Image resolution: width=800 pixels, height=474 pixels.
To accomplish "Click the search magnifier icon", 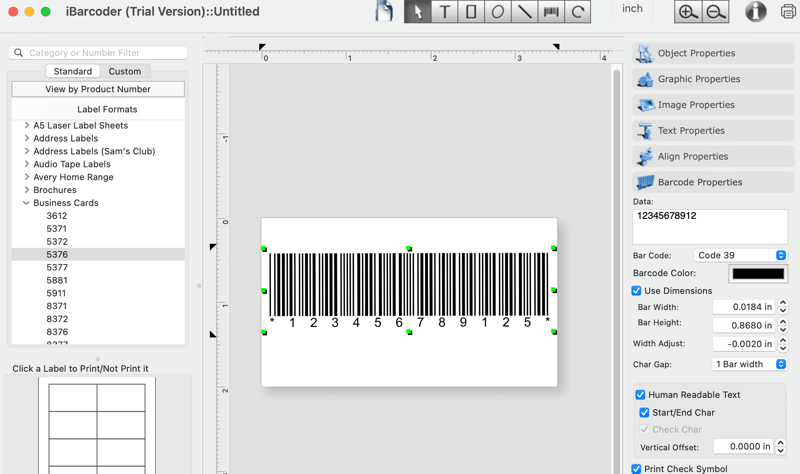I will point(18,53).
